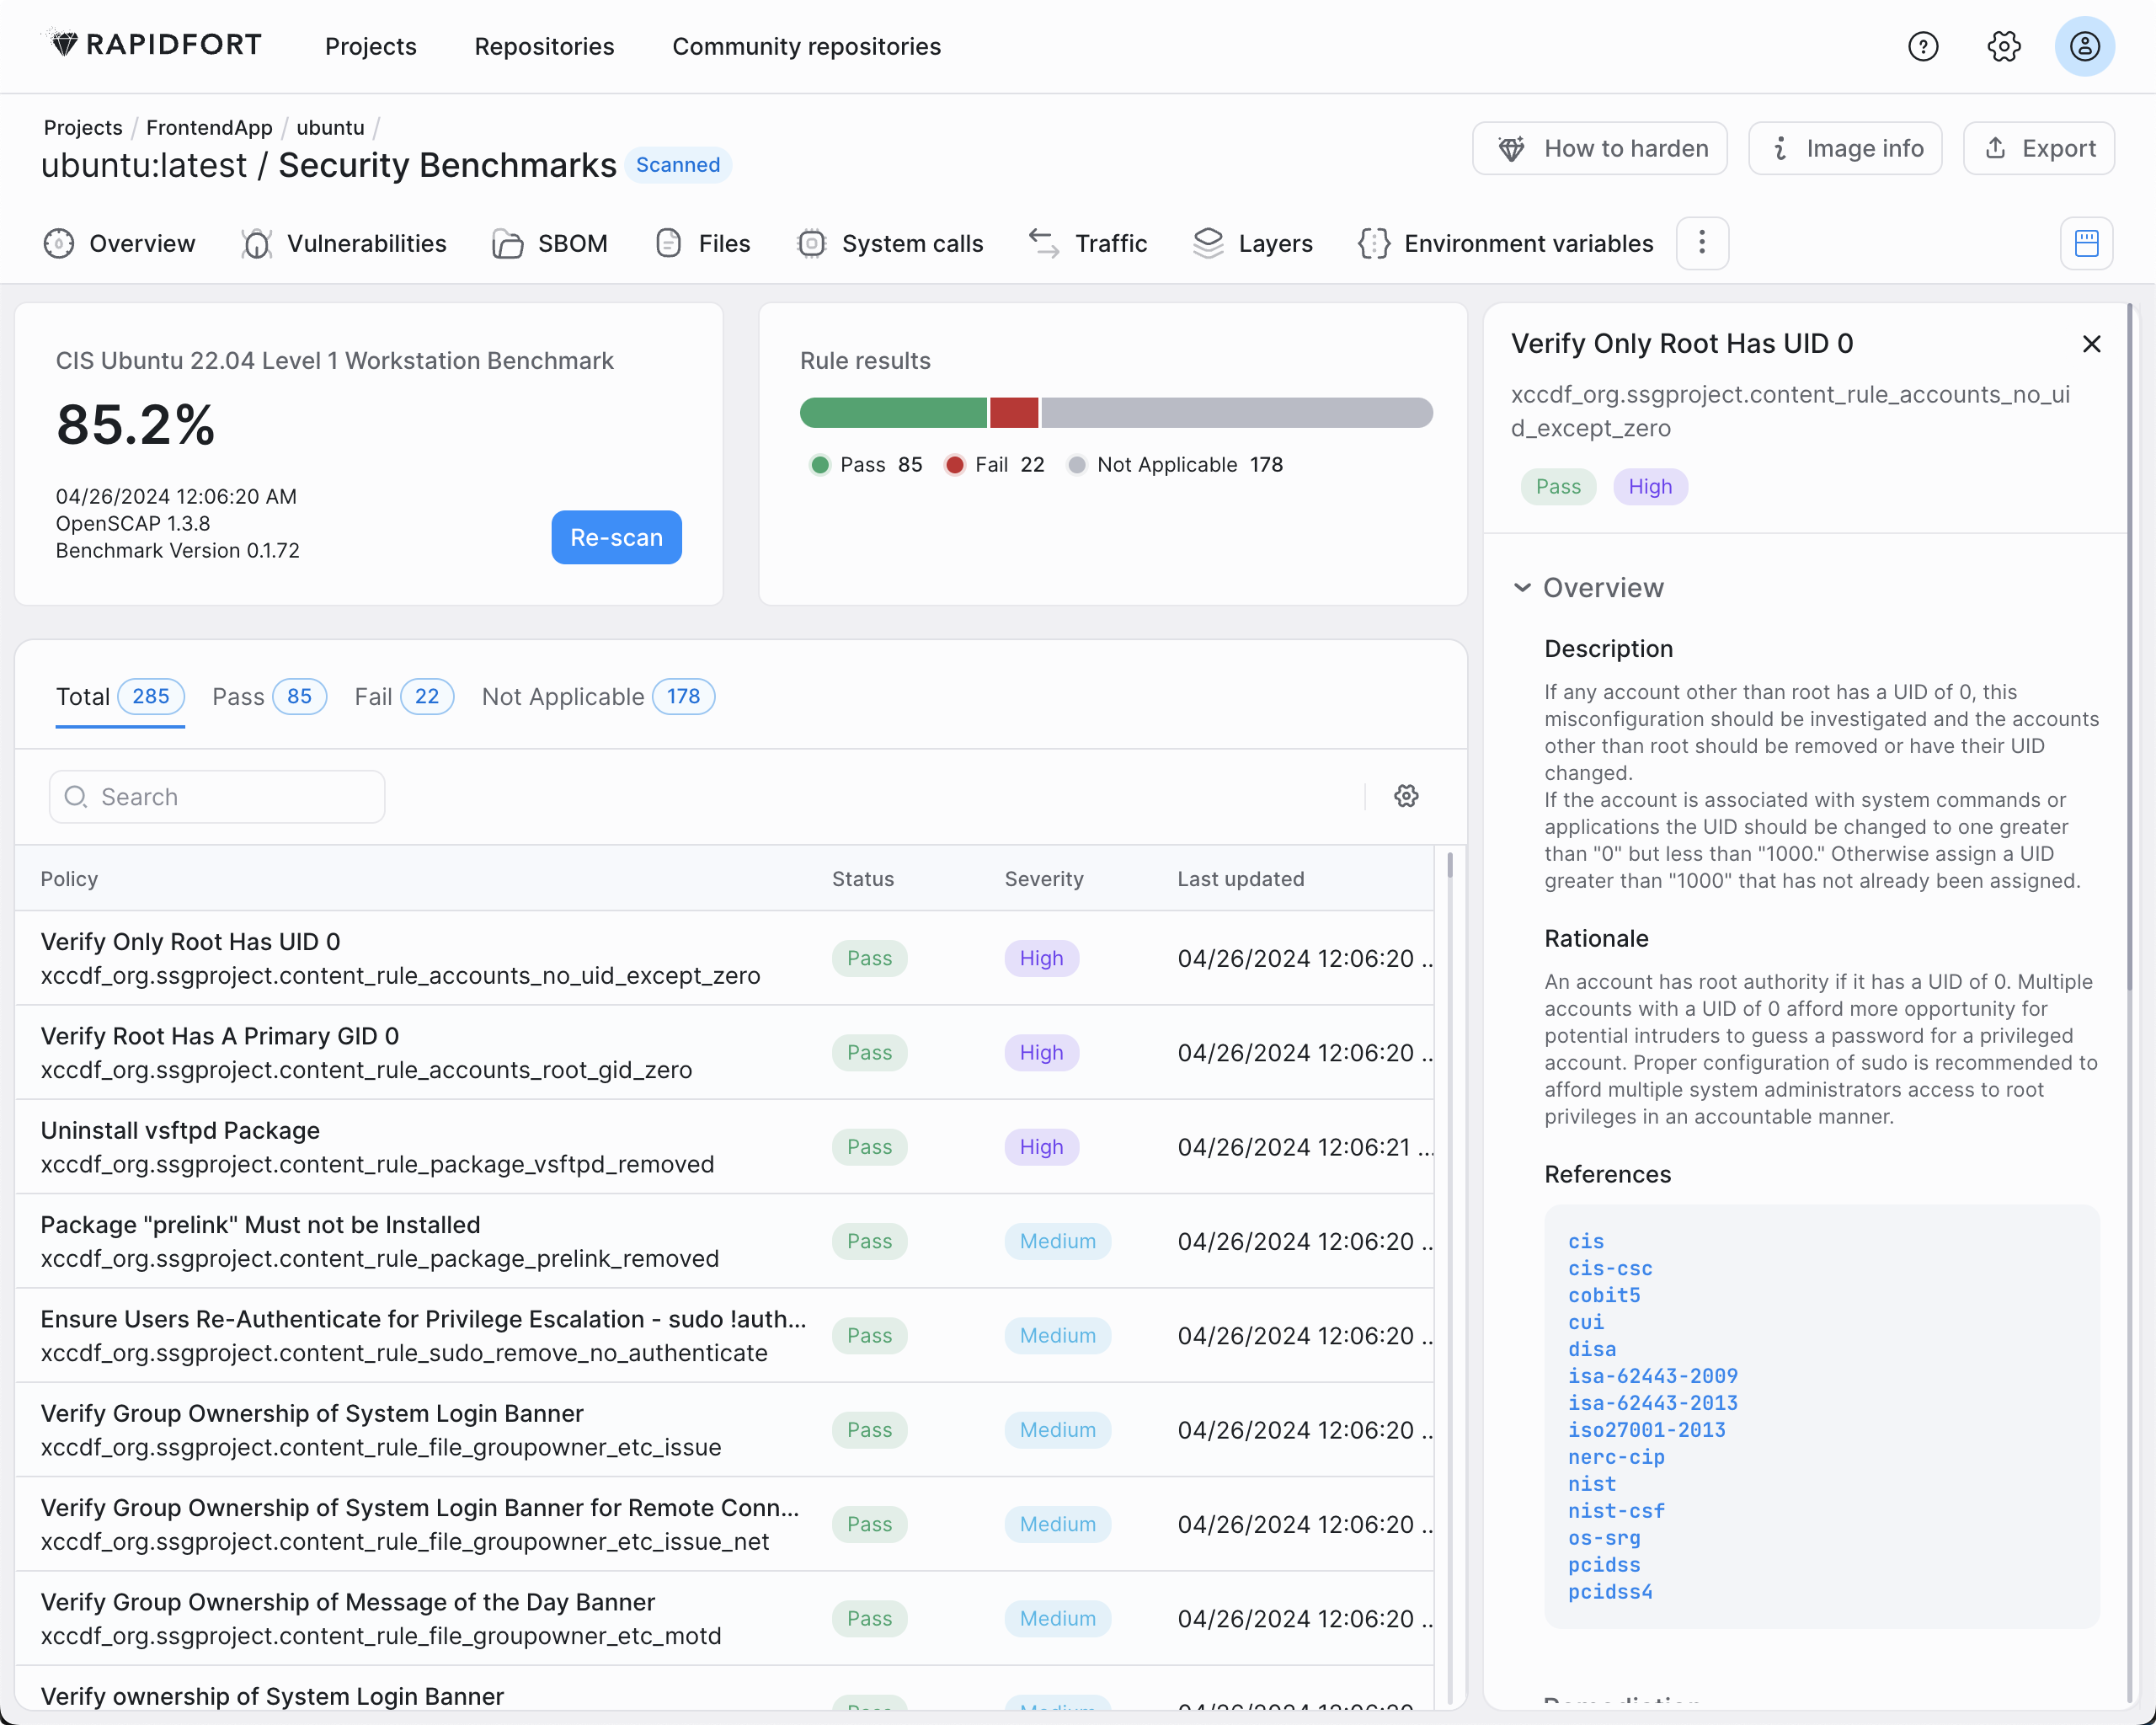
Task: Select Verify Group Ownership of Message of the Day Banner
Action: (724, 1618)
